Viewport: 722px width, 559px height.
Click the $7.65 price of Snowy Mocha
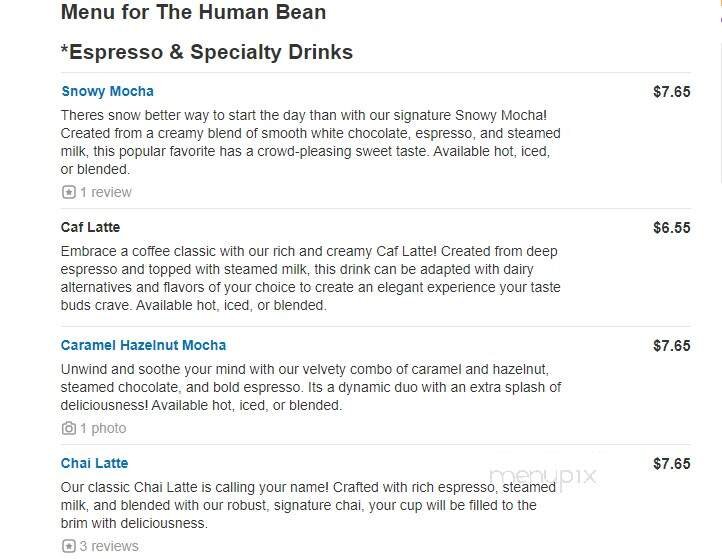tap(671, 92)
